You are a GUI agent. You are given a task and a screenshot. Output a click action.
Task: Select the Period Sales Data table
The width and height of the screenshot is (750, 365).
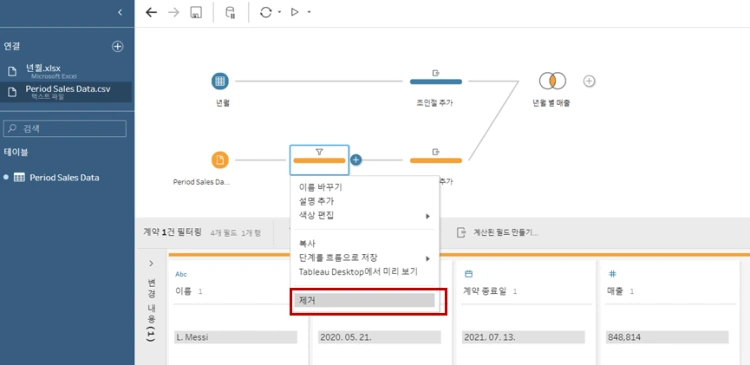(x=64, y=177)
